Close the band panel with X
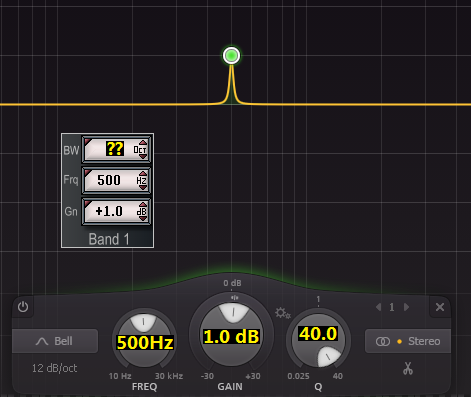This screenshot has height=397, width=471. 440,307
